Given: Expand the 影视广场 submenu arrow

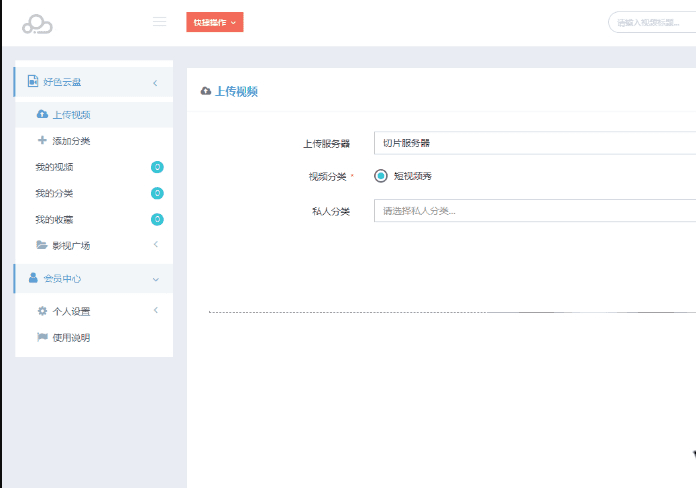Looking at the screenshot, I should pyautogui.click(x=155, y=245).
